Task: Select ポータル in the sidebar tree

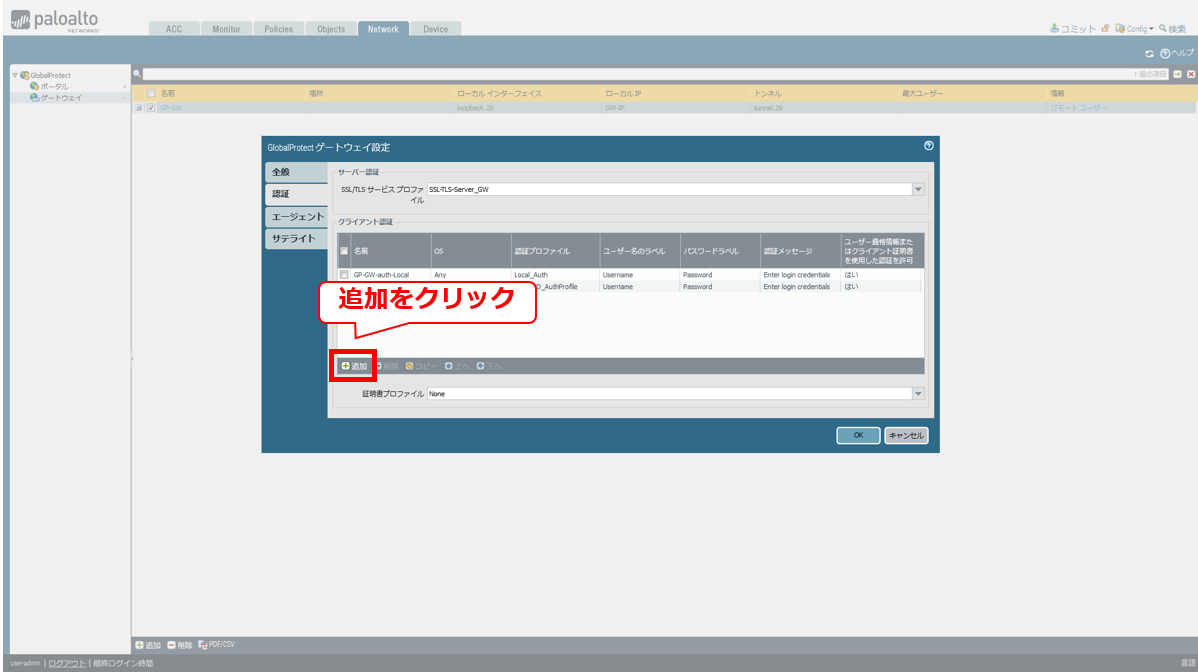Action: [x=54, y=86]
